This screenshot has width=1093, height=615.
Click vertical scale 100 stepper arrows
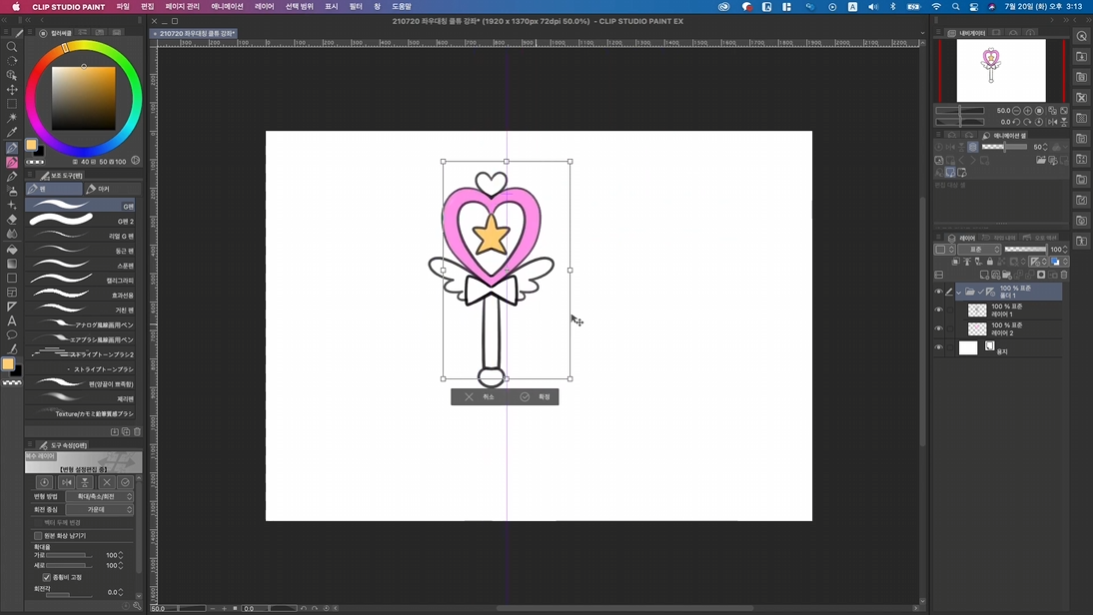click(x=121, y=565)
